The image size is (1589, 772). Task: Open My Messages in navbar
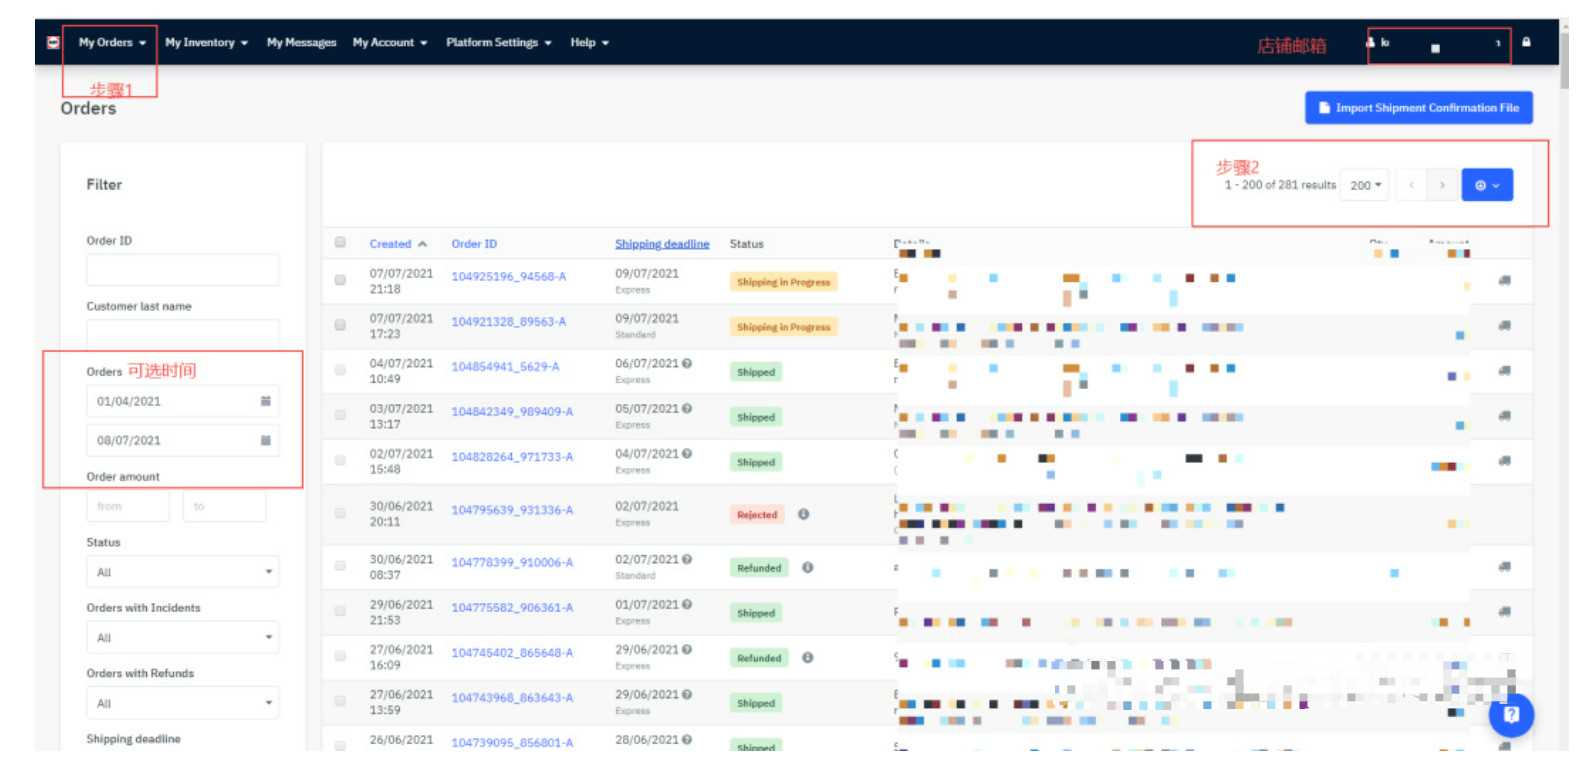(301, 42)
